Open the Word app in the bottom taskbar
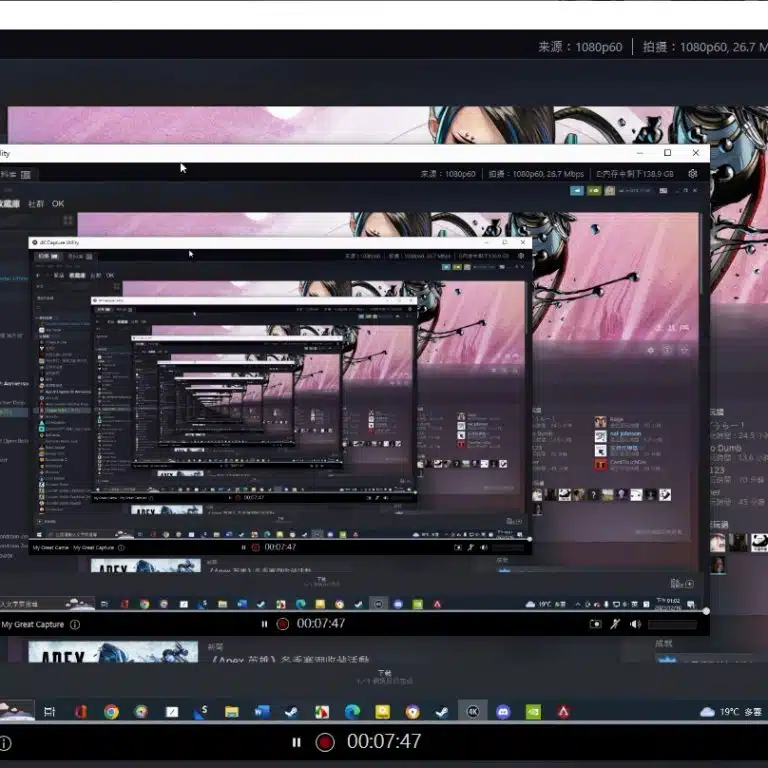The image size is (768, 768). 262,712
